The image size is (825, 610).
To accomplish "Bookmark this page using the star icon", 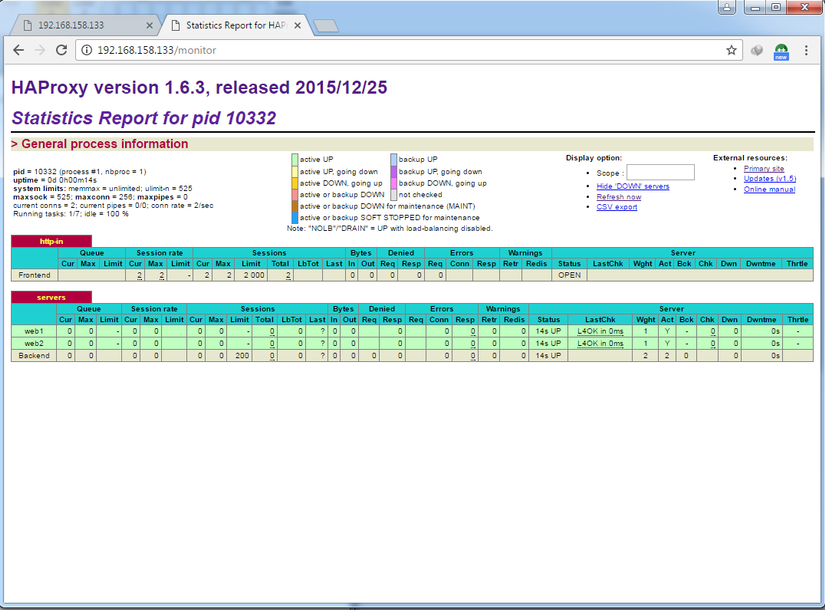I will tap(731, 50).
